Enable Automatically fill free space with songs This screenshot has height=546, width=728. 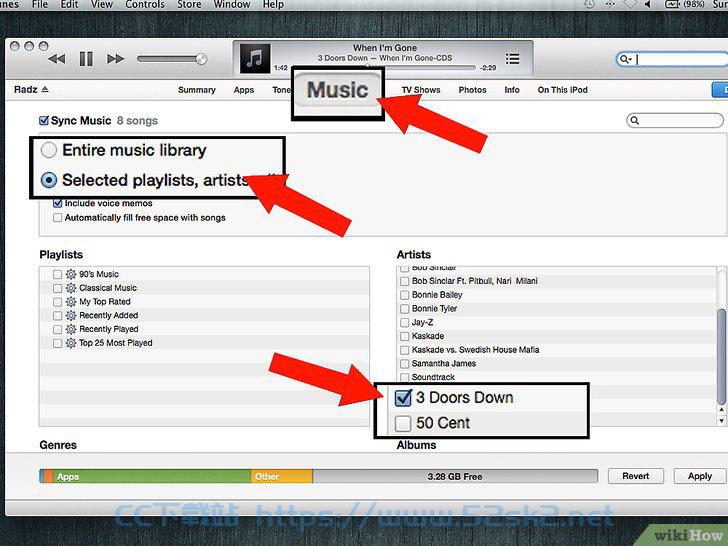(x=58, y=218)
